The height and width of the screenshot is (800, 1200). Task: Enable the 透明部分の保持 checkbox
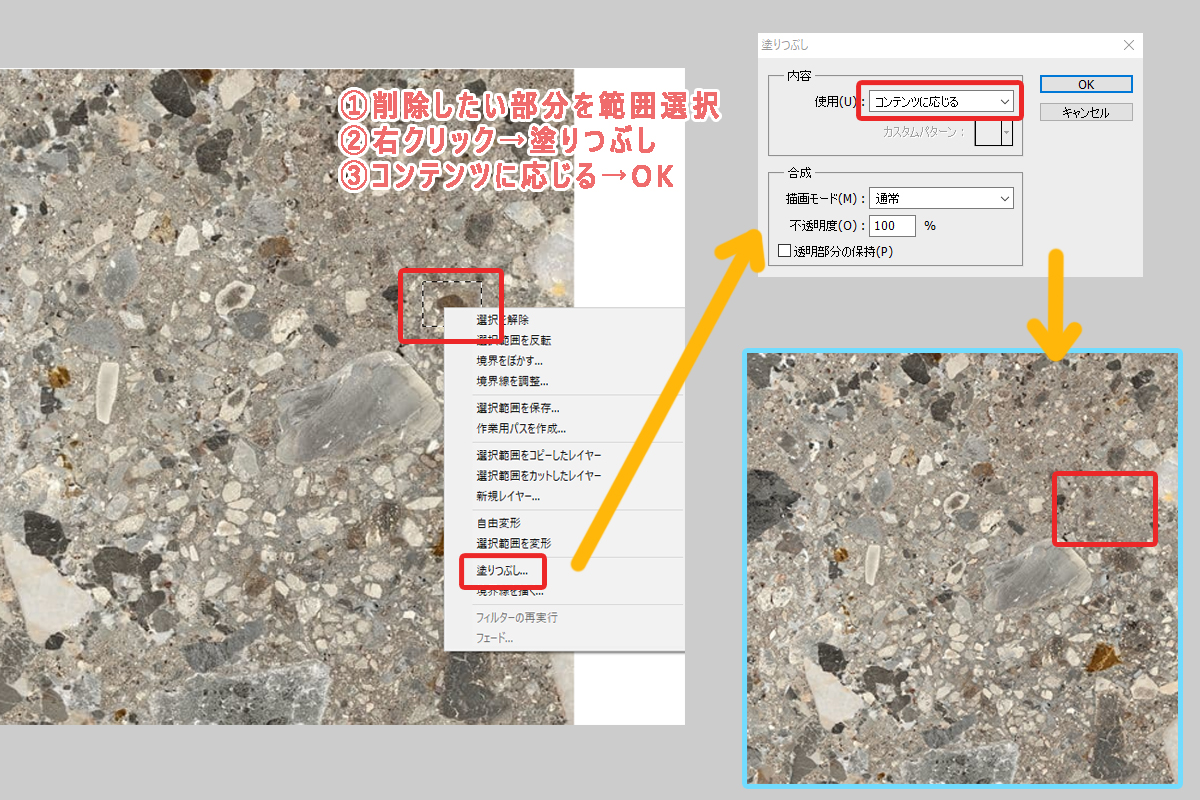coord(785,252)
